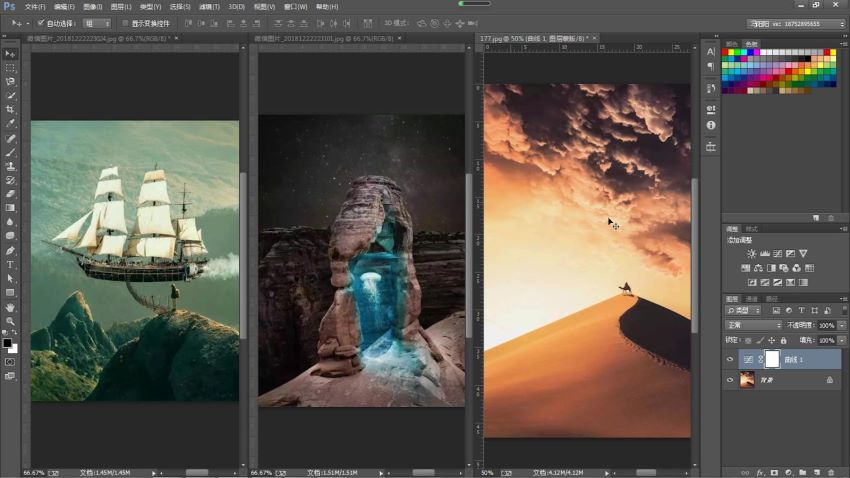This screenshot has height=478, width=850.
Task: Select the History Brush tool
Action: (x=10, y=180)
